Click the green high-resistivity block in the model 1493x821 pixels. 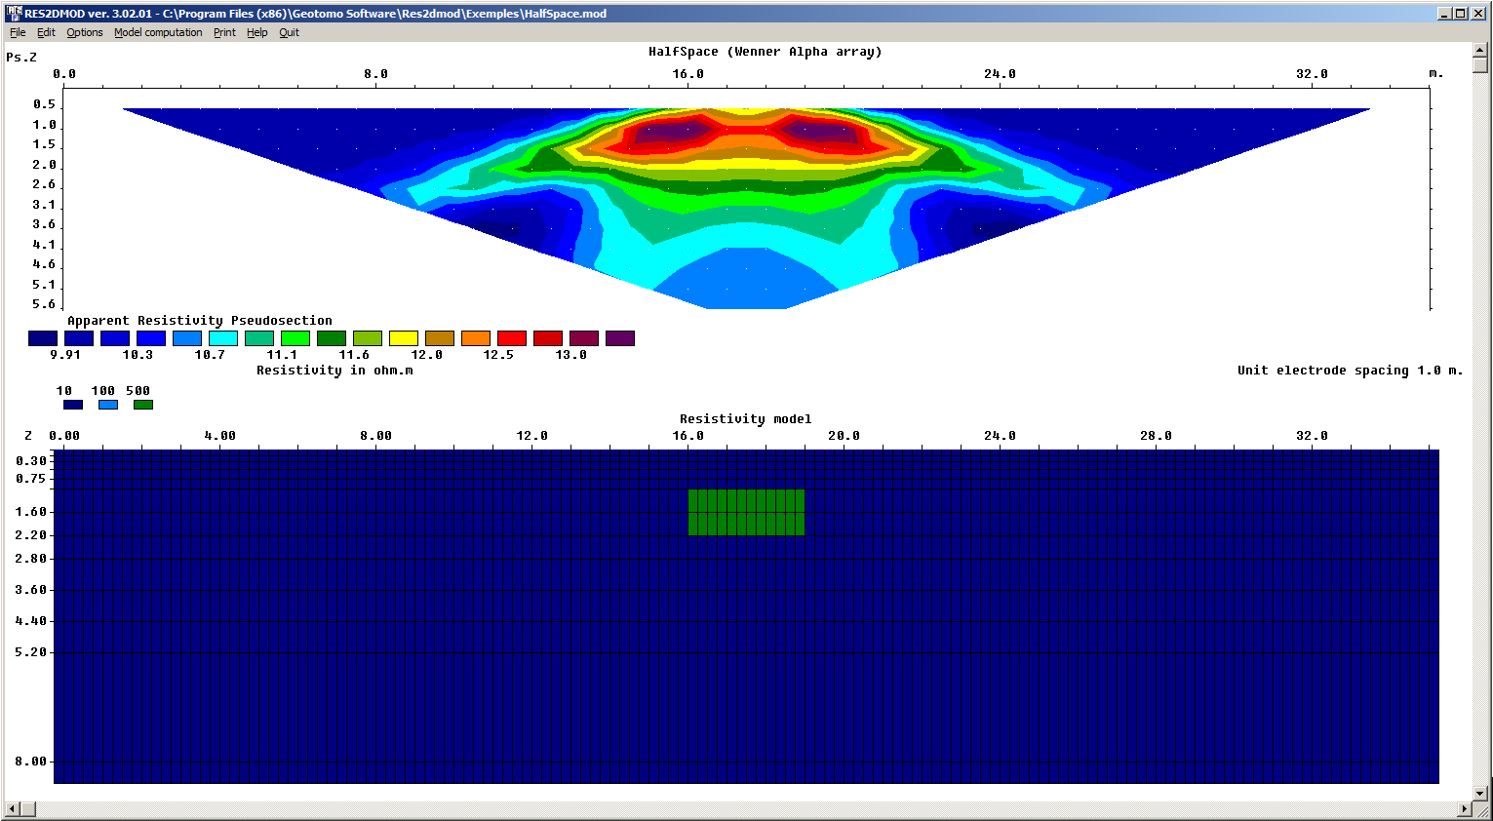click(x=746, y=512)
